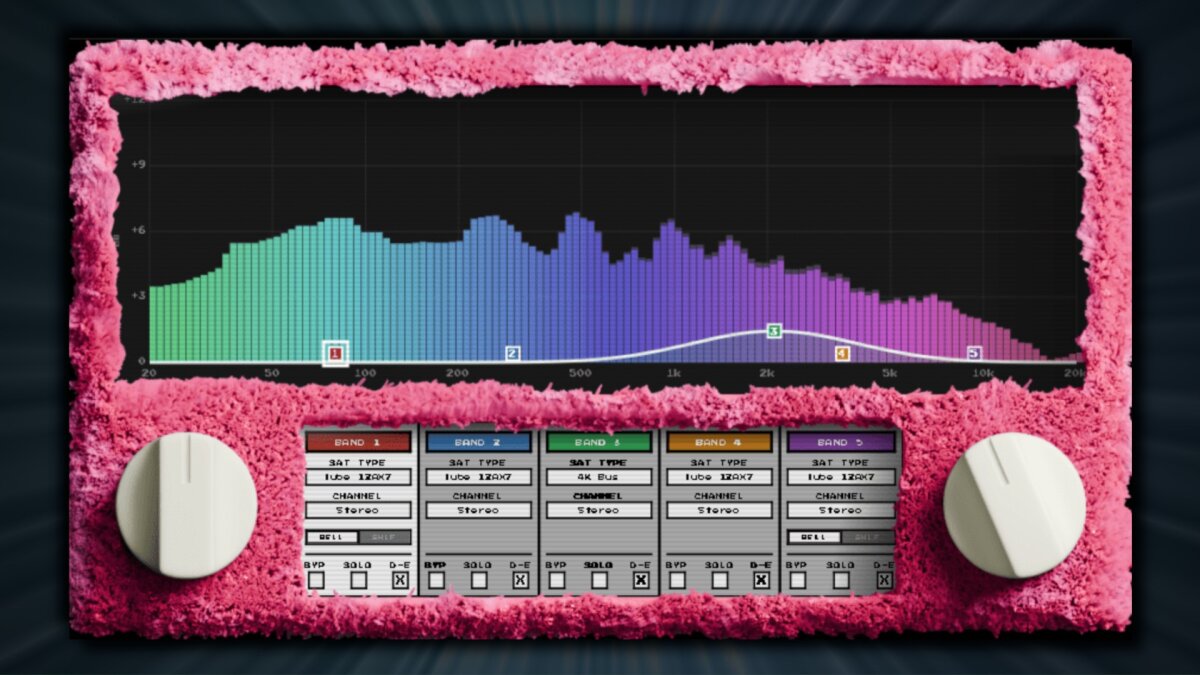
Task: Toggle Band 2 BYP checkbox
Action: tap(436, 580)
